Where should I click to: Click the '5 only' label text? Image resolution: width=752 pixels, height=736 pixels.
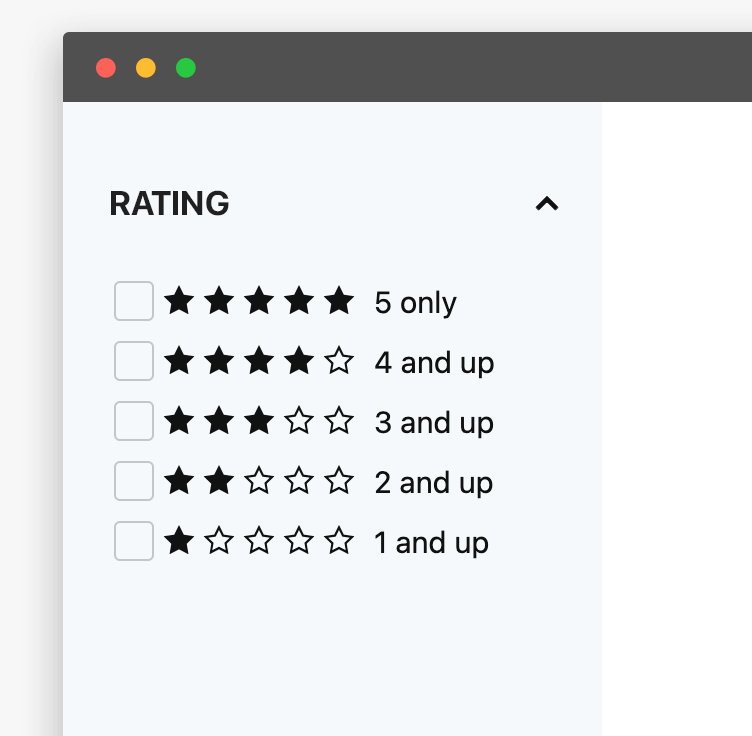(x=415, y=302)
